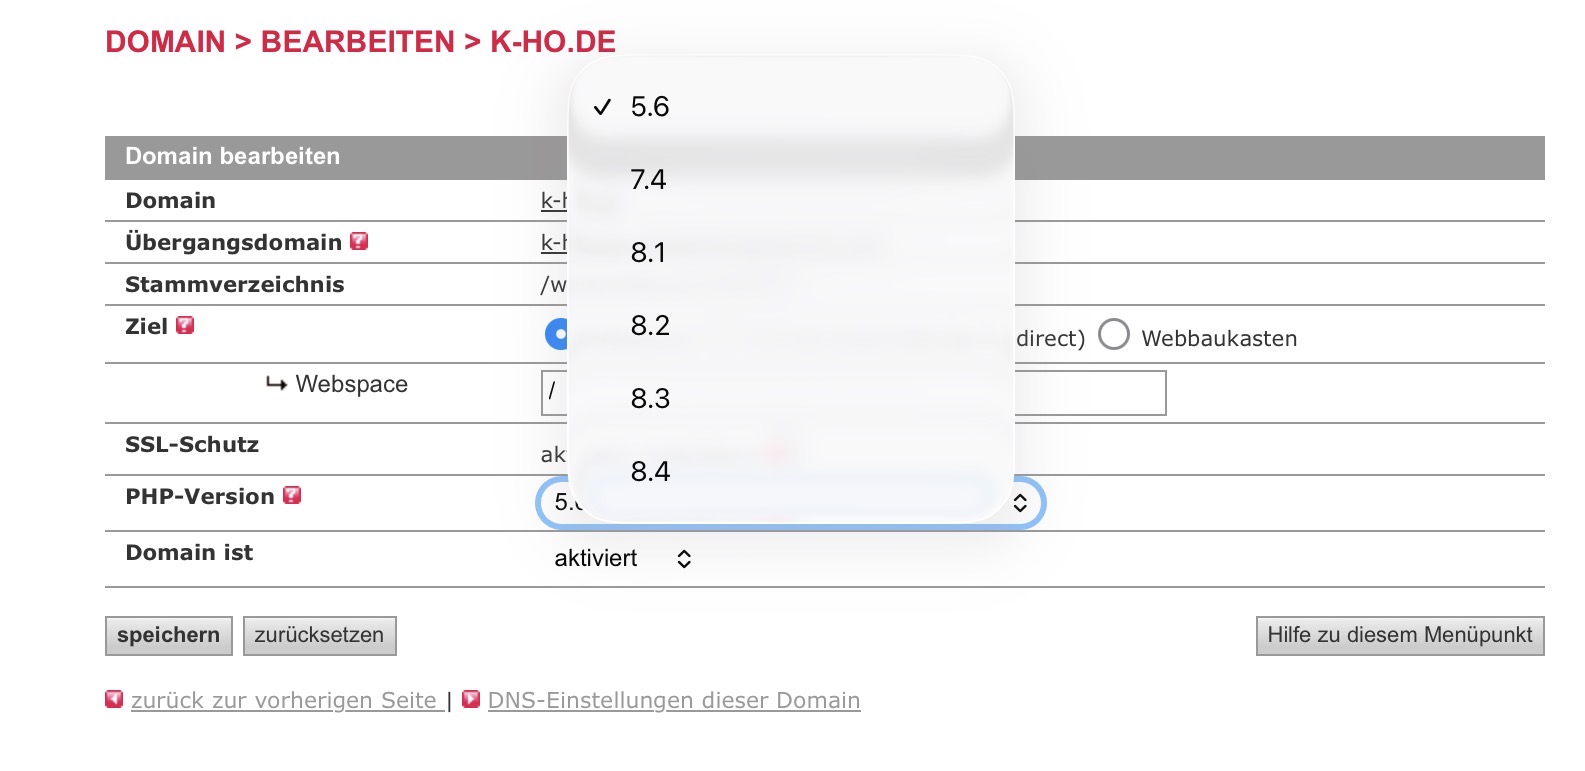Click the zurücksetzen button
Viewport: 1585px width, 771px height.
pyautogui.click(x=319, y=636)
